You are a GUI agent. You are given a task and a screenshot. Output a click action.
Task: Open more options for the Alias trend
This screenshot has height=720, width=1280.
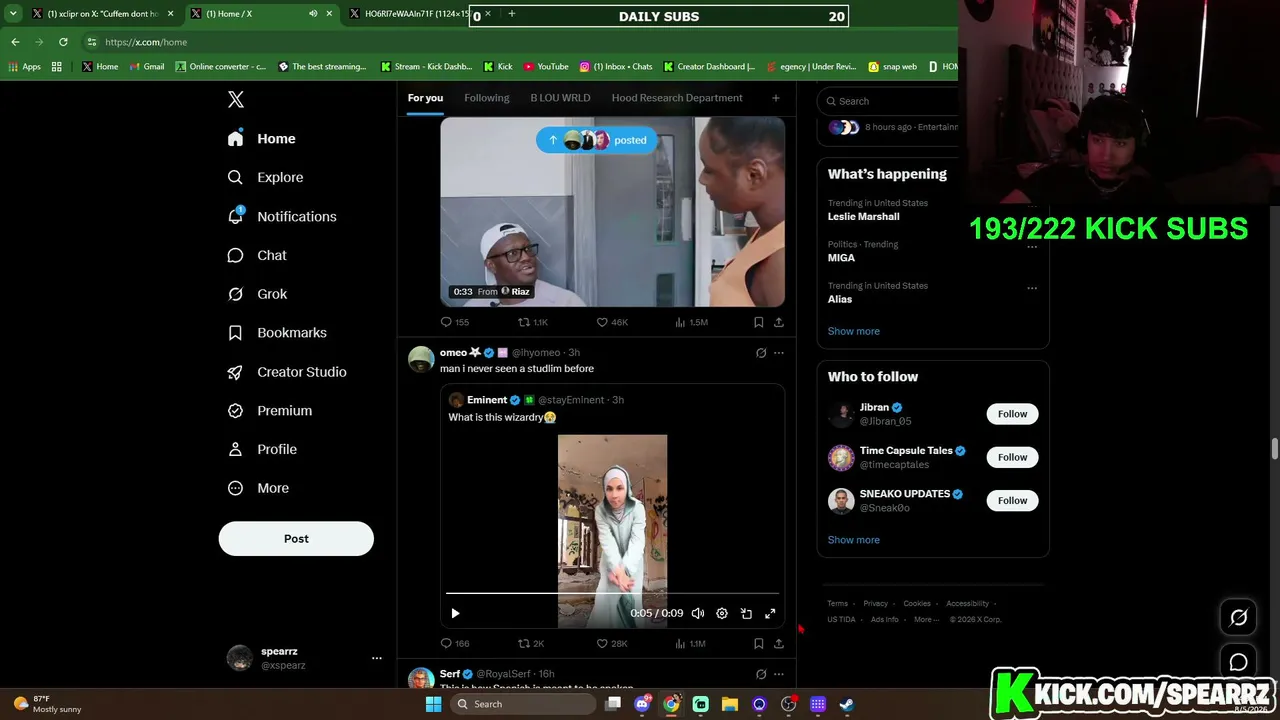pyautogui.click(x=1032, y=288)
